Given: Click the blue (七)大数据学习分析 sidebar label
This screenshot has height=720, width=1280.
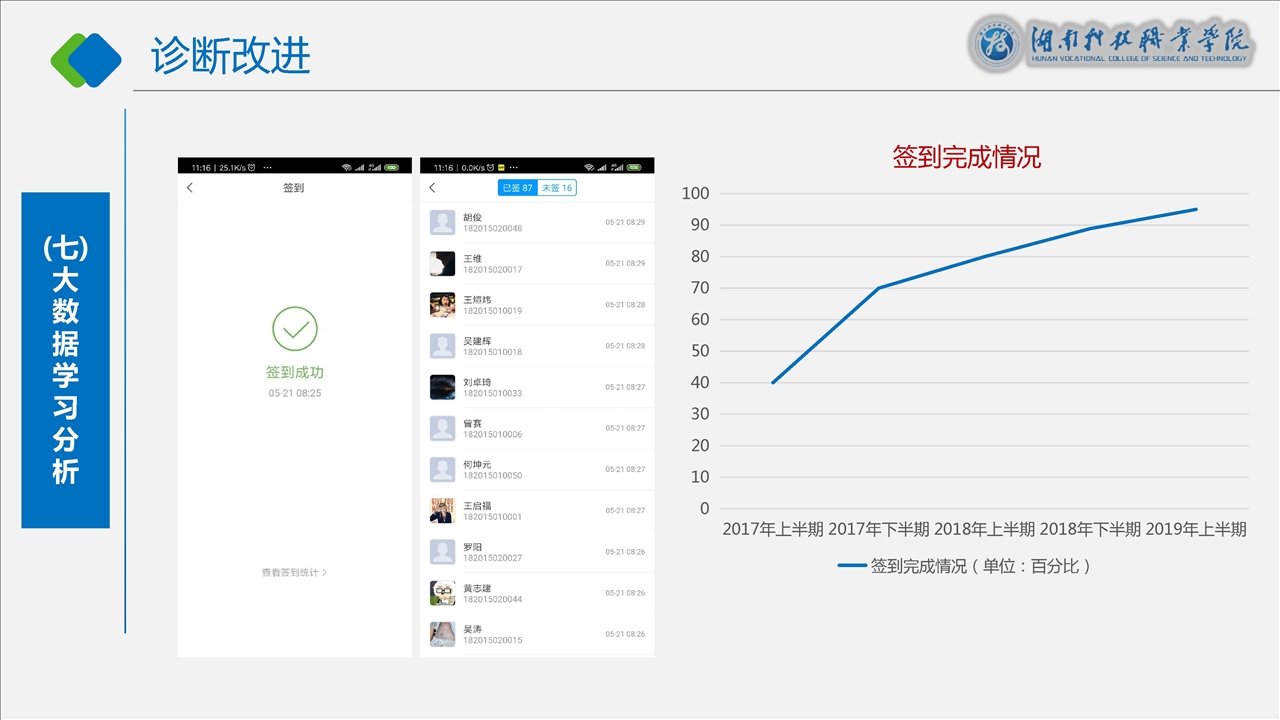Looking at the screenshot, I should (x=65, y=360).
